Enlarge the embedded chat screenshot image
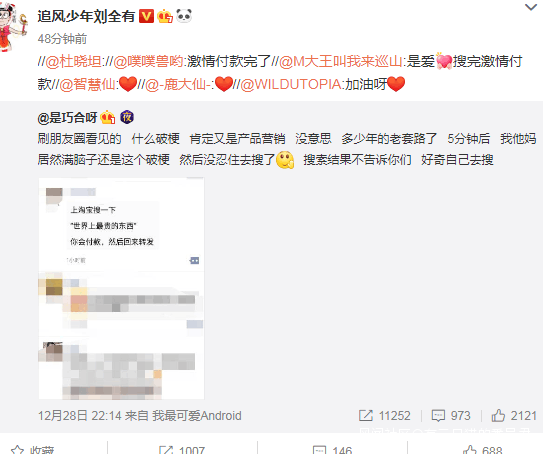543x454 pixels. 121,288
